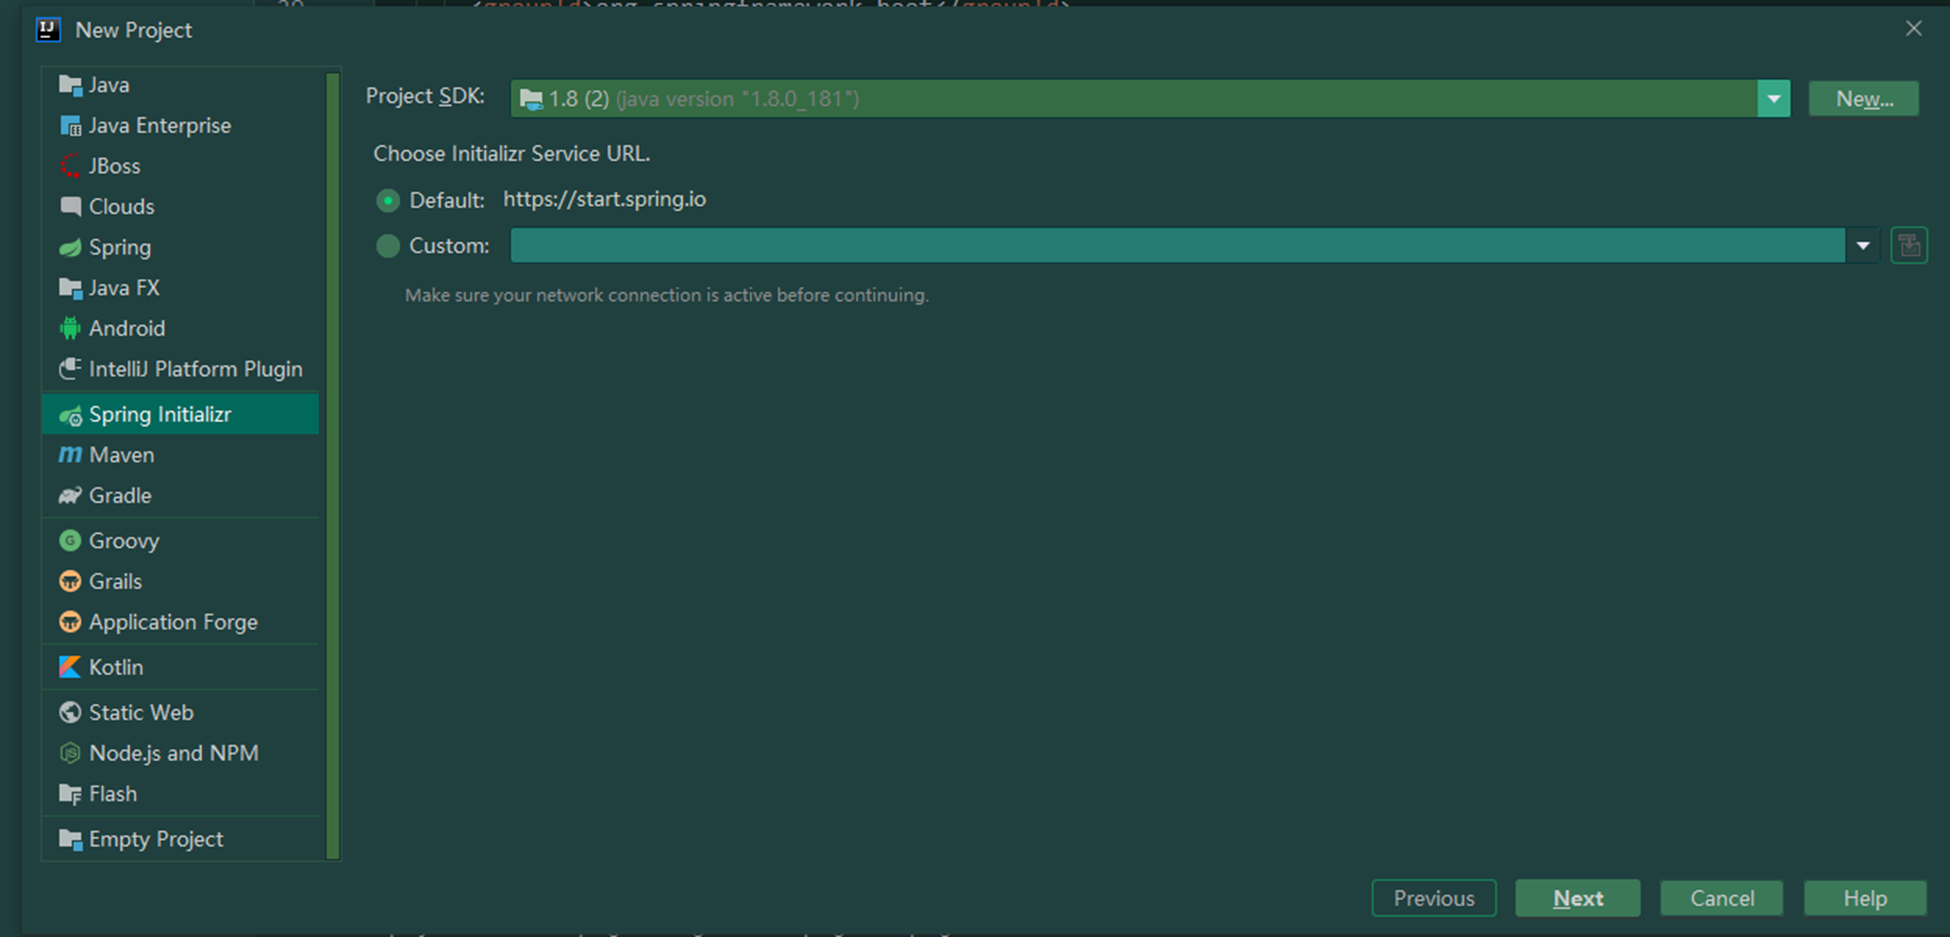Select Groovy label in list
The height and width of the screenshot is (937, 1950).
click(124, 541)
